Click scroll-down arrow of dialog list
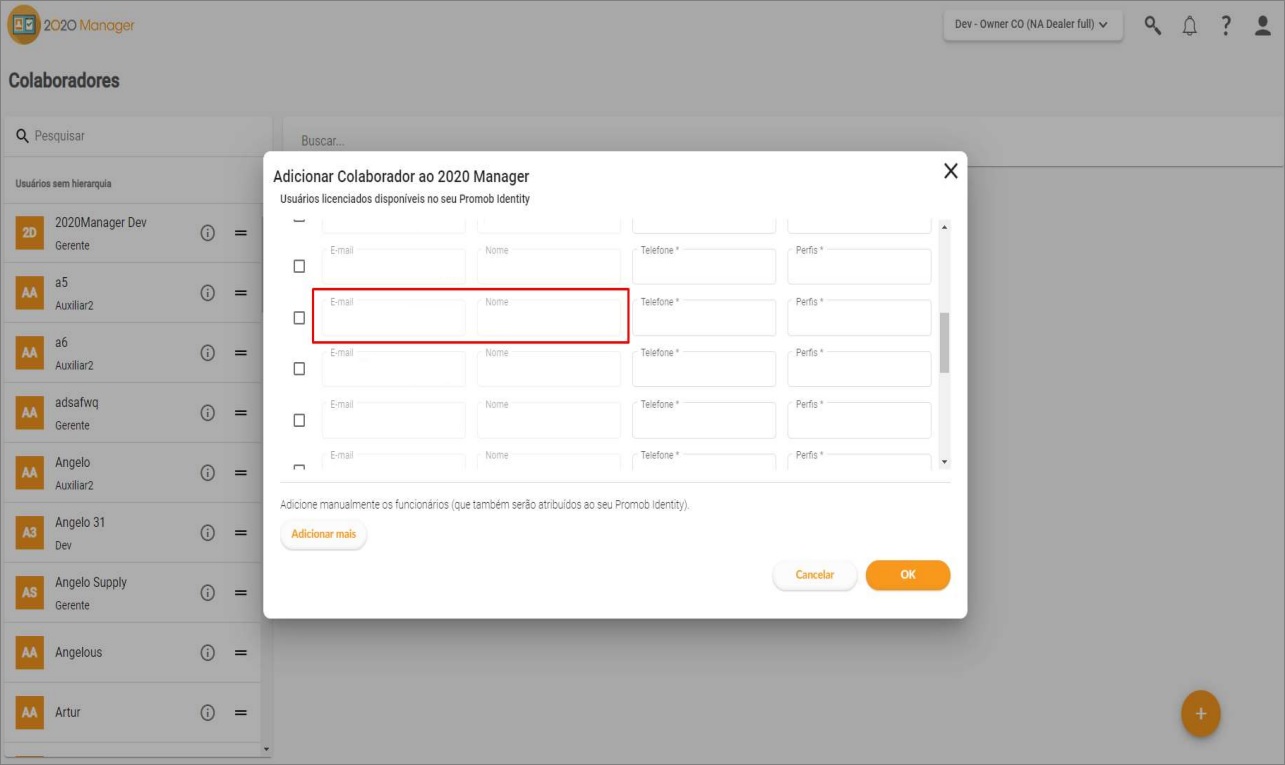The width and height of the screenshot is (1285, 765). [x=945, y=463]
